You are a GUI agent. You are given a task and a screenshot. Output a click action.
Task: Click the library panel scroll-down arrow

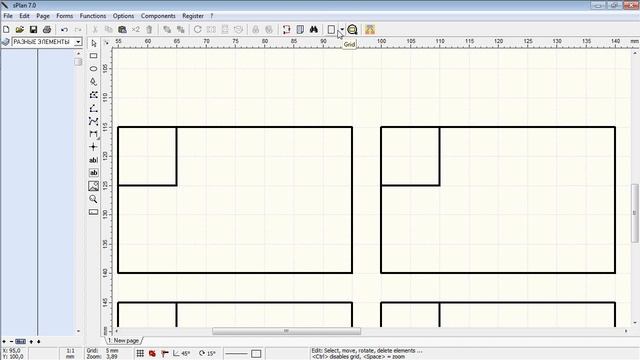(78, 331)
